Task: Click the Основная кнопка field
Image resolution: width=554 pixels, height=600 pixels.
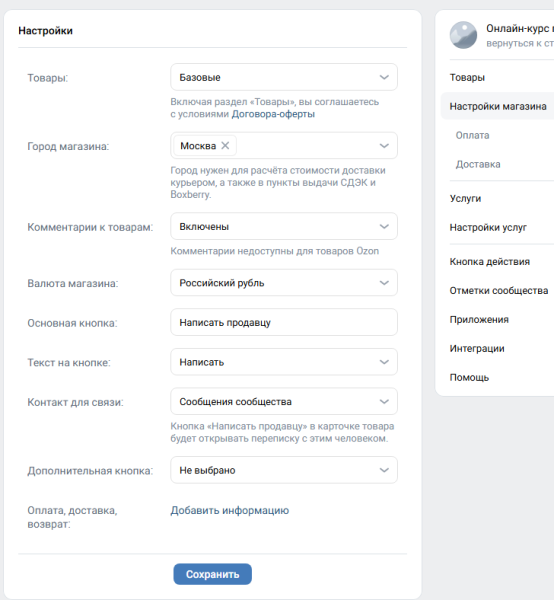Action: click(x=284, y=323)
